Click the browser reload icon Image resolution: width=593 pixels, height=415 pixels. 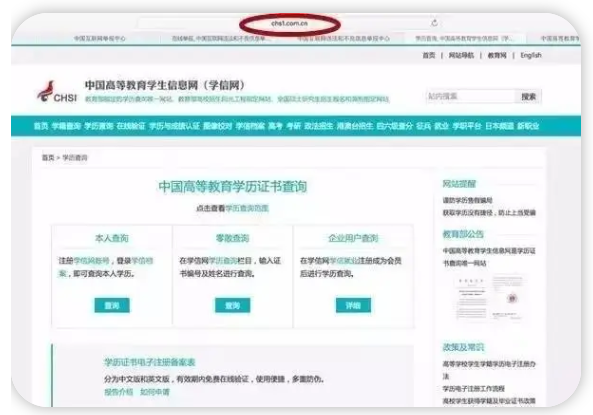[x=434, y=23]
